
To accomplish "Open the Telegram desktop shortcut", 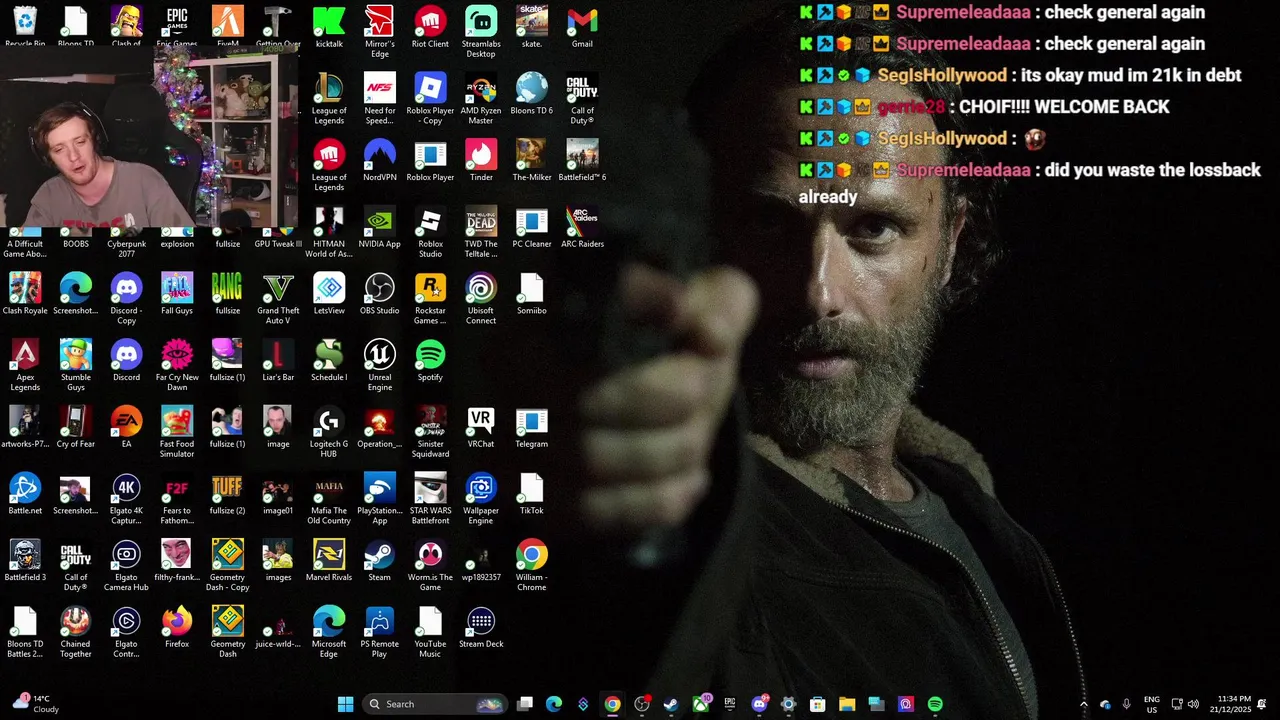I will (x=532, y=427).
